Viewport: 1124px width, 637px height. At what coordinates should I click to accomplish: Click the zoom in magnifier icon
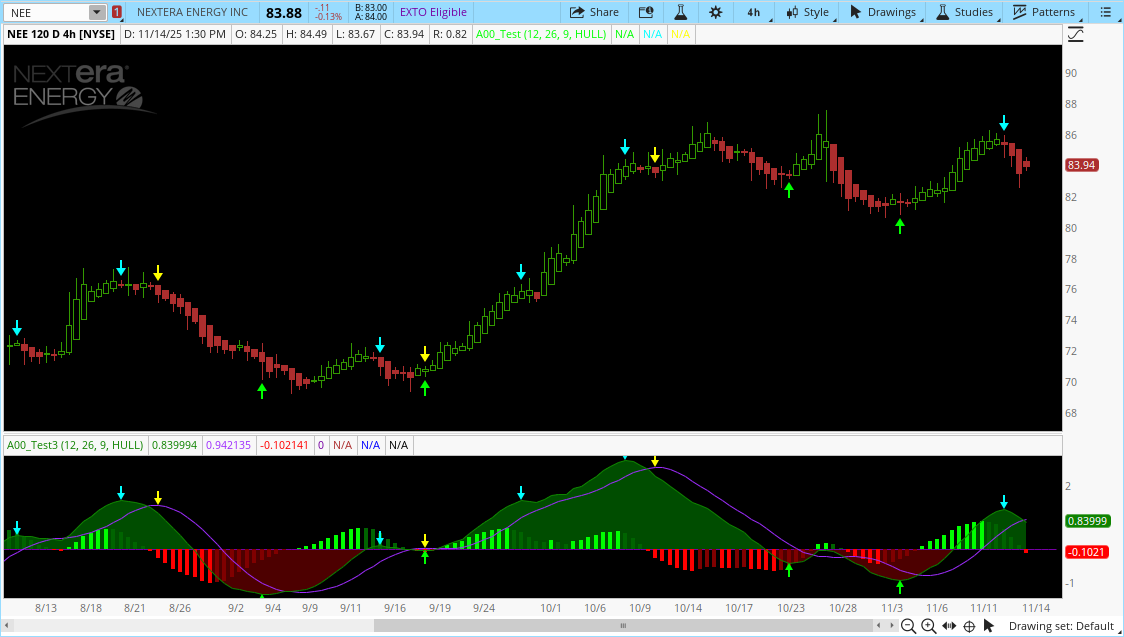tap(929, 626)
